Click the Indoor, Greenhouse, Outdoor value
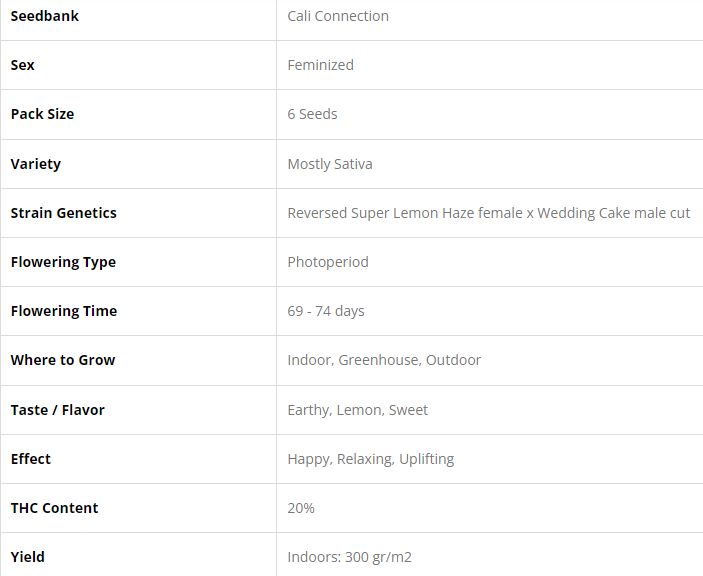The image size is (703, 576). [384, 360]
